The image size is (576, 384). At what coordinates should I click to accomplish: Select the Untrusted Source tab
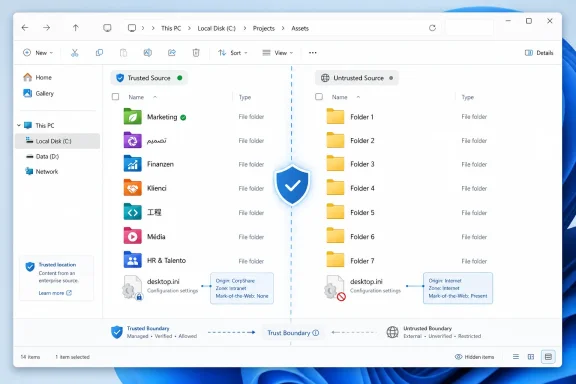click(357, 78)
